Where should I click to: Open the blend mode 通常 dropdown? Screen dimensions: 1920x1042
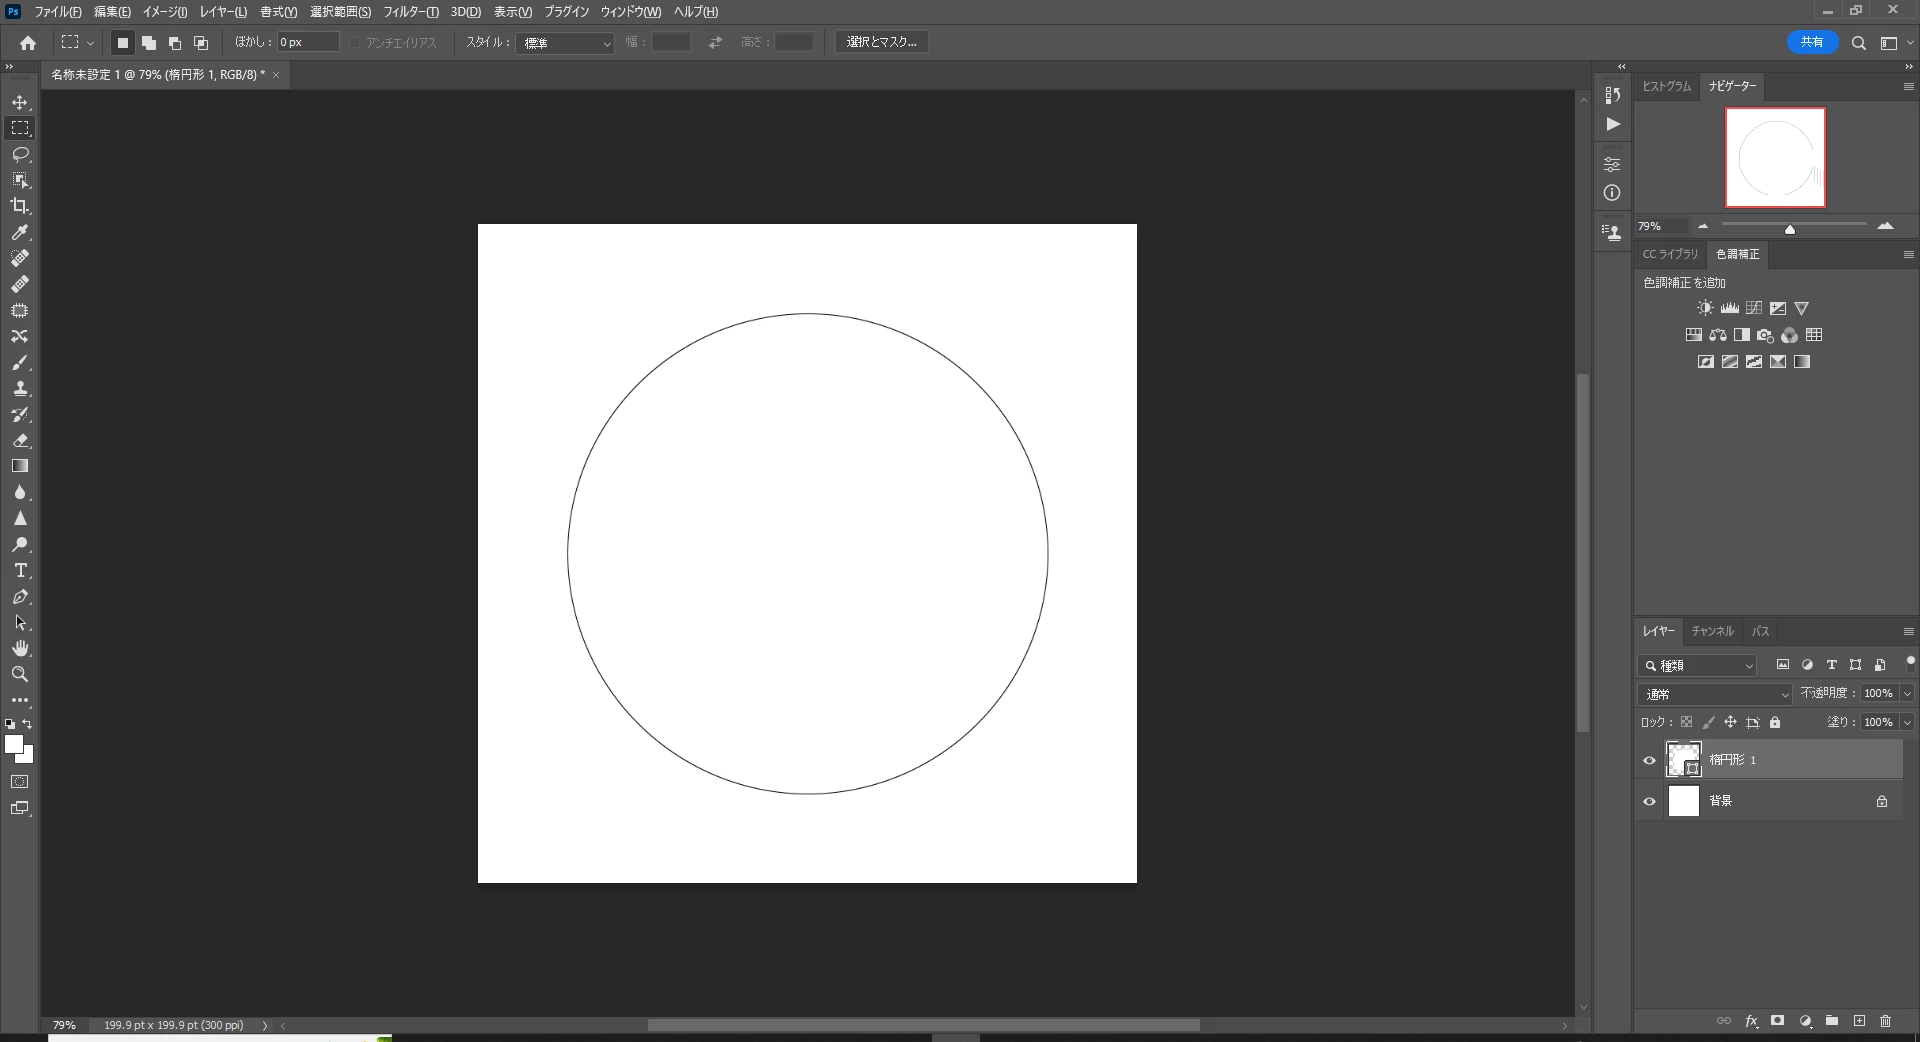pyautogui.click(x=1715, y=694)
